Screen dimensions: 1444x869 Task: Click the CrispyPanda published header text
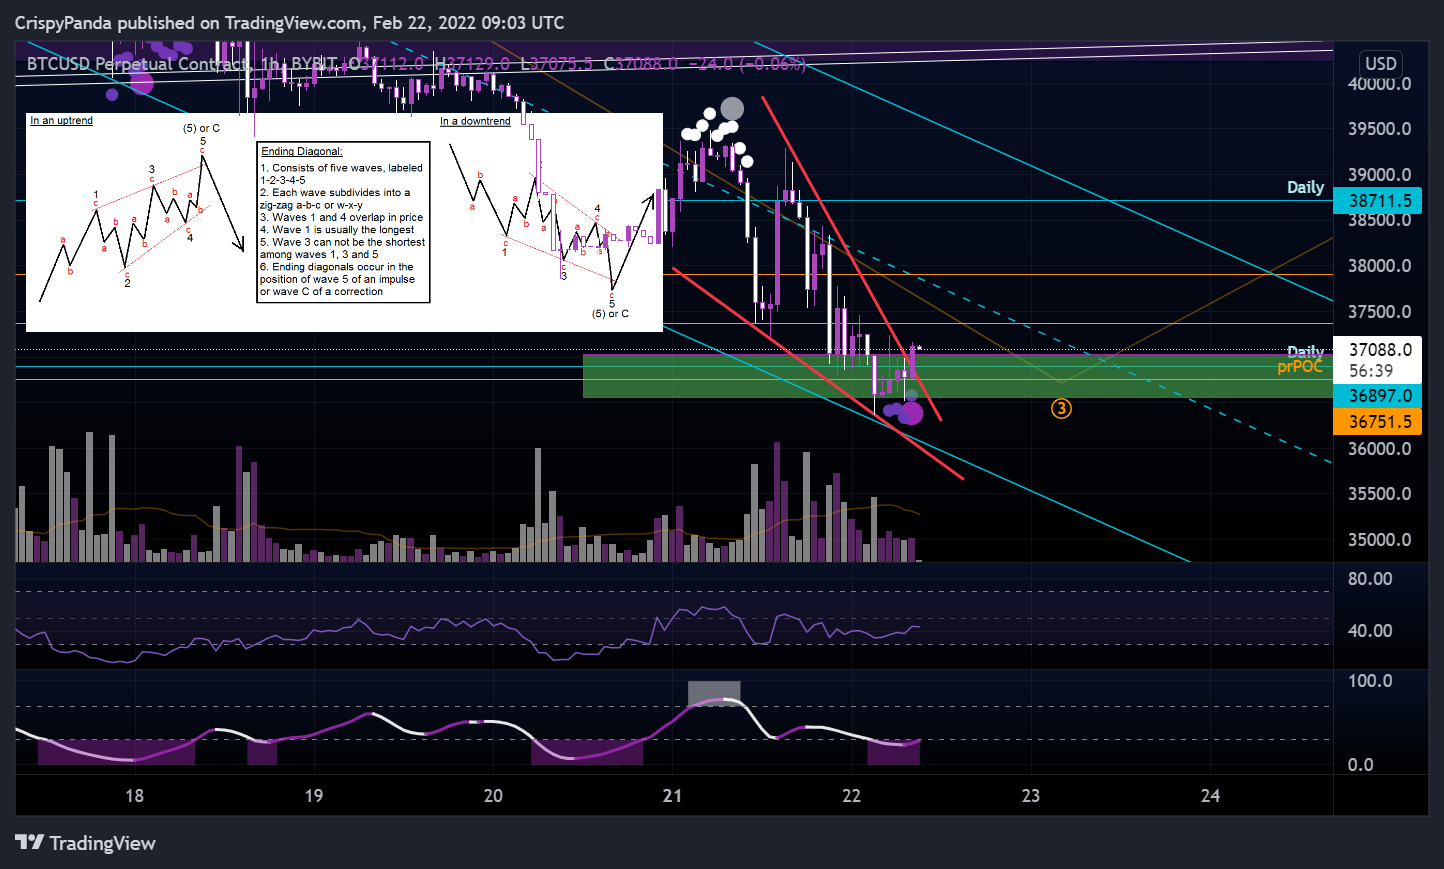coord(289,22)
